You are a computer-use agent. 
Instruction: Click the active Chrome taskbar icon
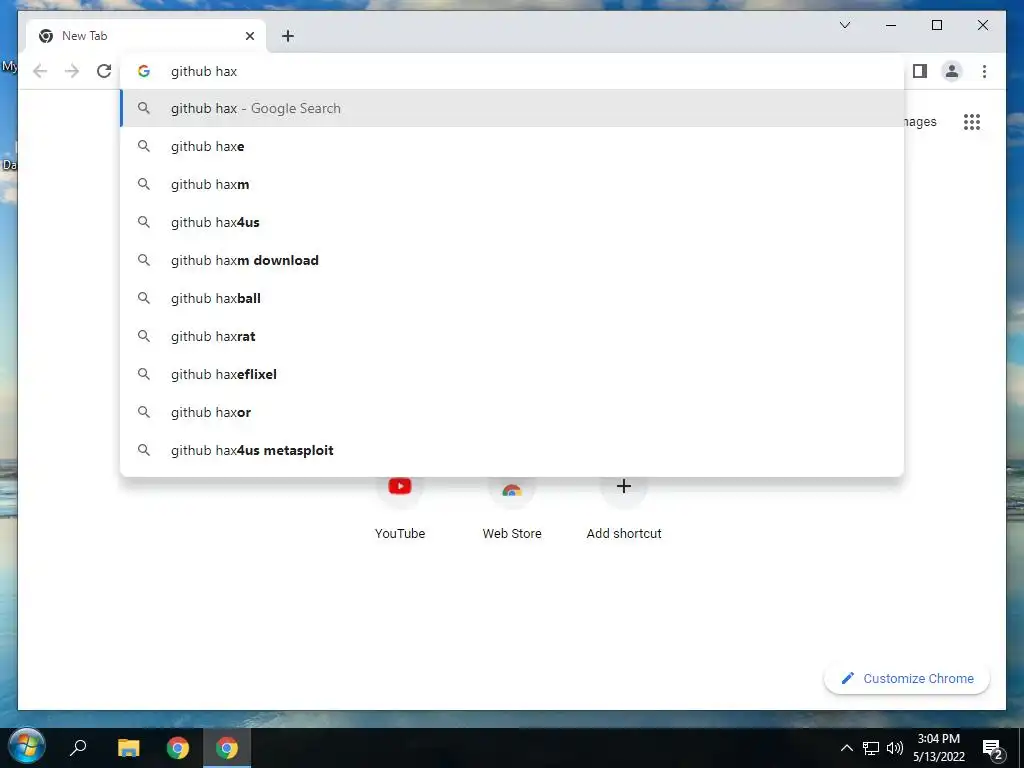pyautogui.click(x=227, y=748)
